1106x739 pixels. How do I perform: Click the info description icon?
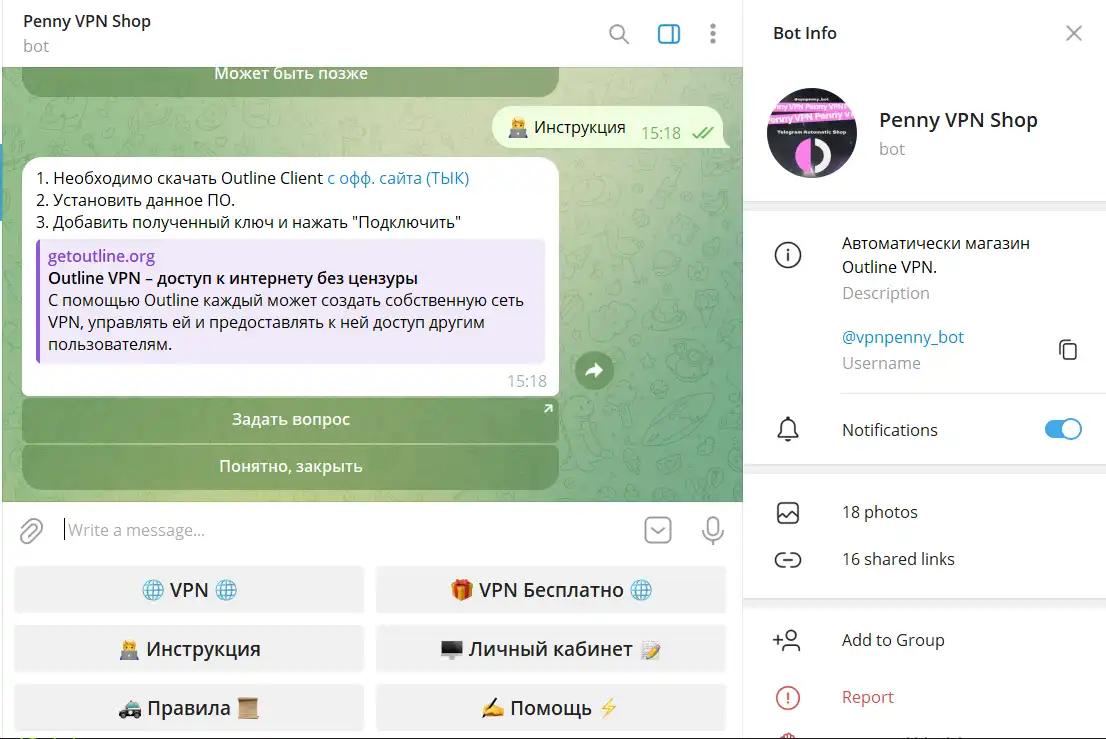[x=788, y=255]
